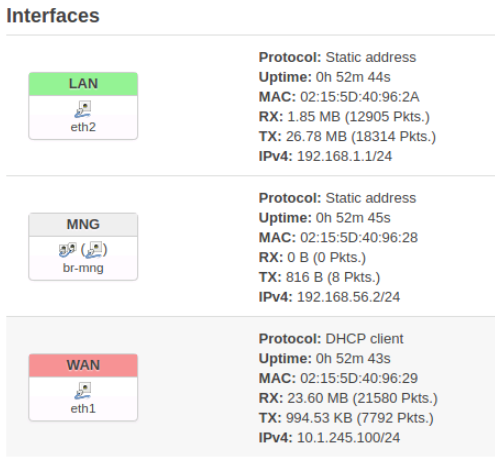
Task: Click the Interfaces heading
Action: [53, 16]
